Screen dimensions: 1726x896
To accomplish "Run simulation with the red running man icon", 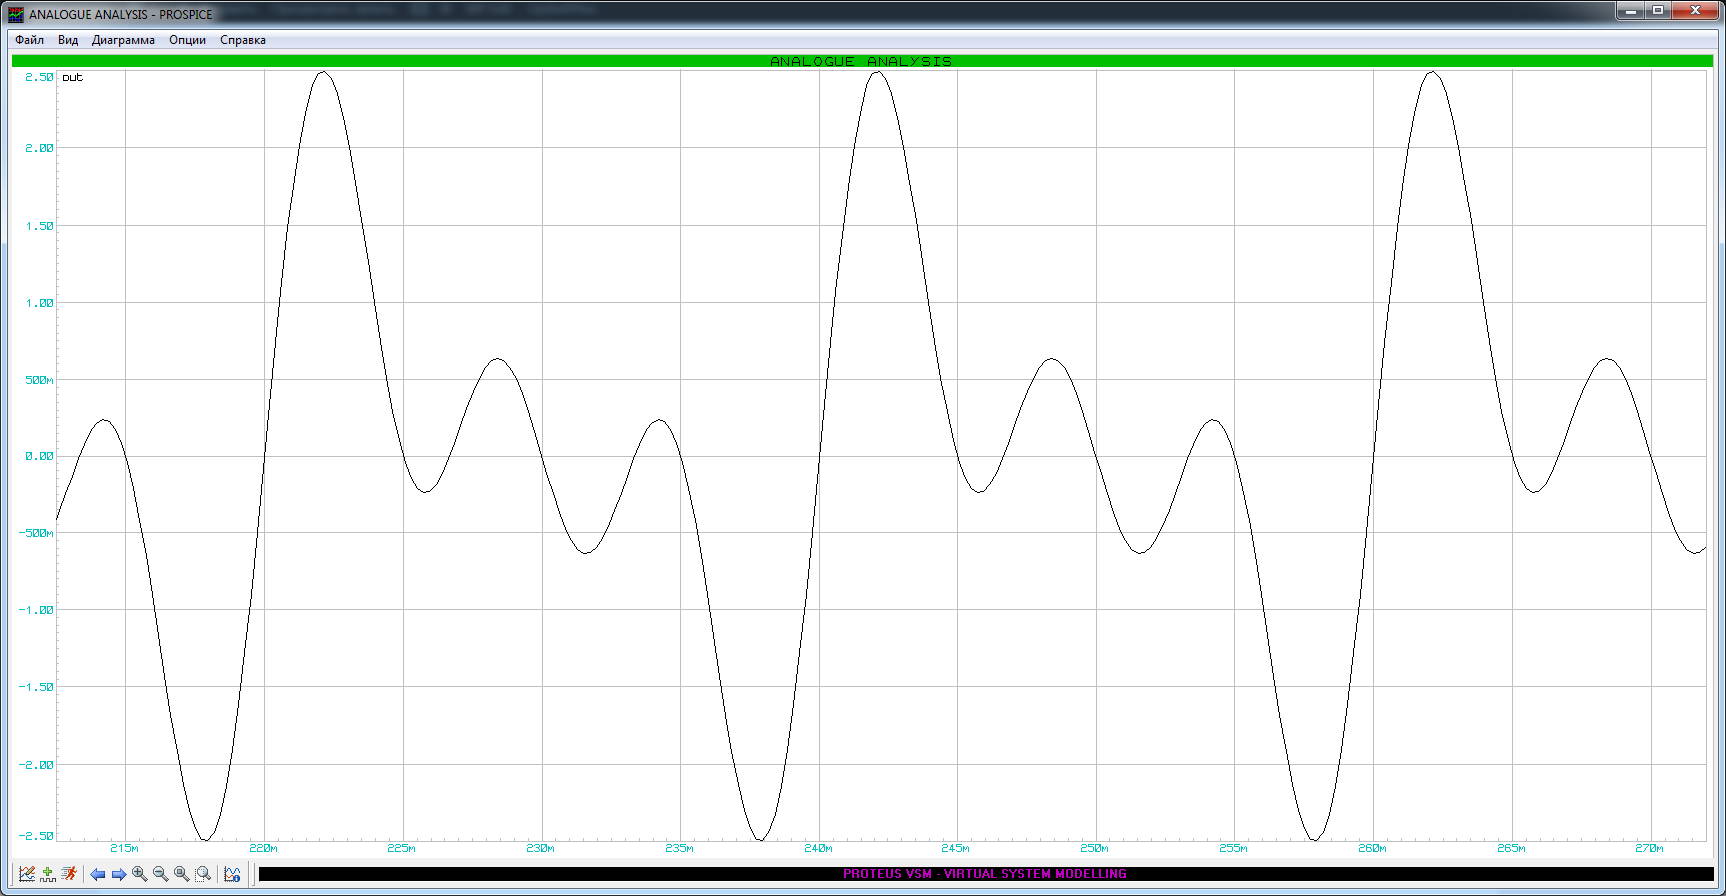I will pos(69,874).
